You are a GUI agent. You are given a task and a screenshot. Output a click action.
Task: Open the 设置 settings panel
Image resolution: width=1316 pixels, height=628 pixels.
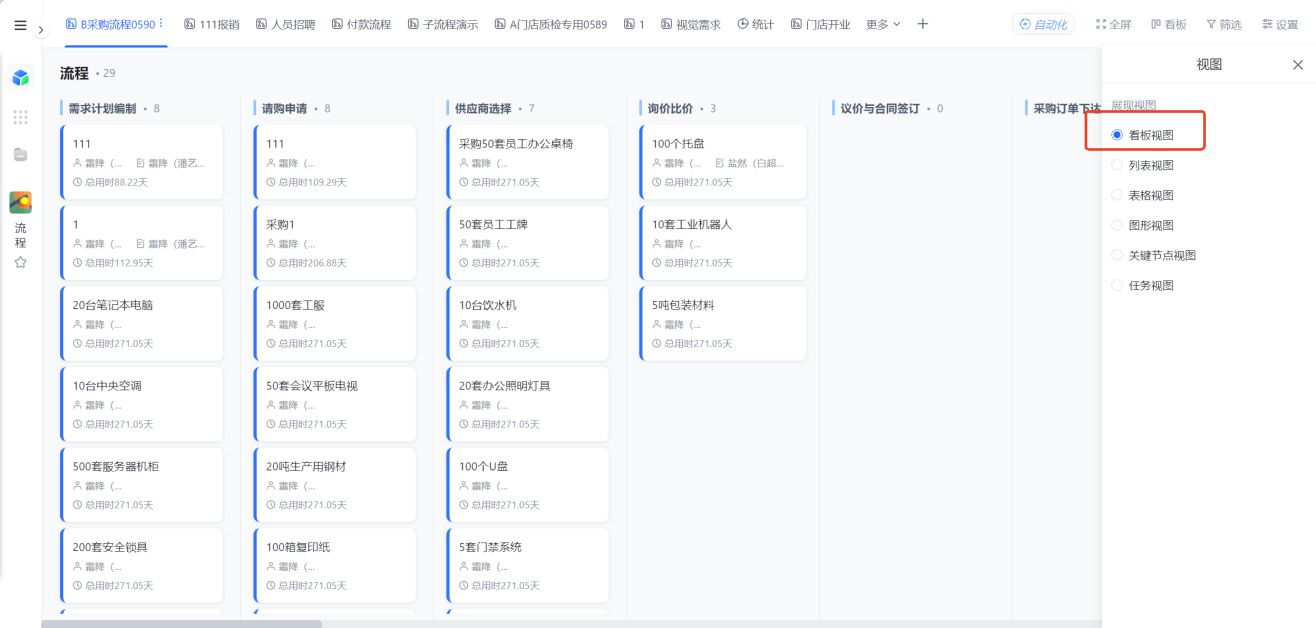tap(1280, 24)
